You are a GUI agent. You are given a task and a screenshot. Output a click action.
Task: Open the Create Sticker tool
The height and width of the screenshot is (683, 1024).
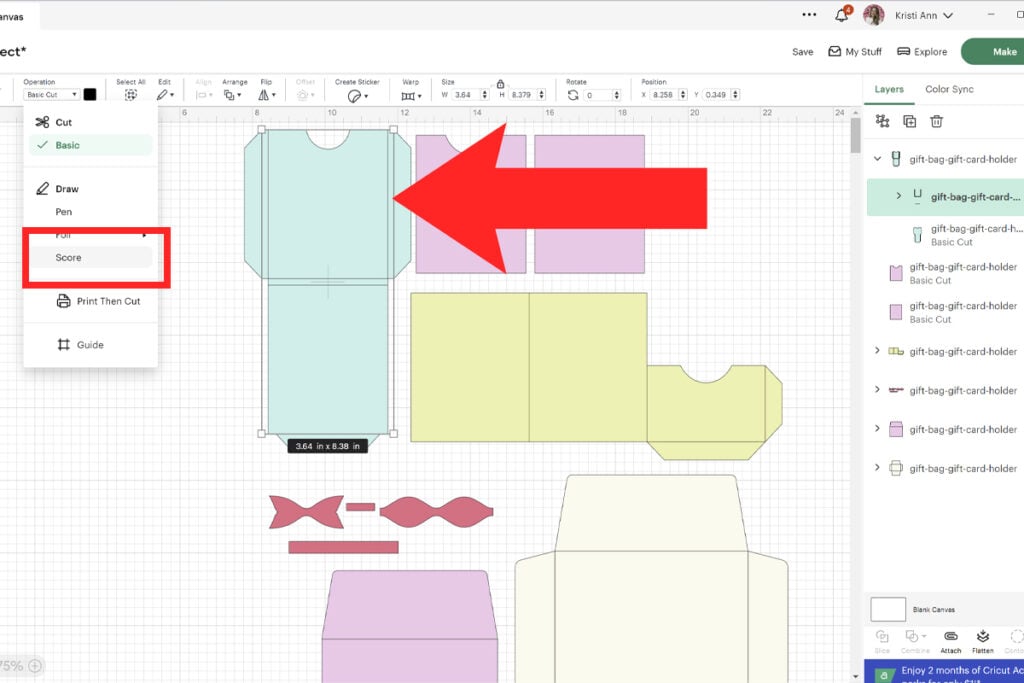pos(354,94)
